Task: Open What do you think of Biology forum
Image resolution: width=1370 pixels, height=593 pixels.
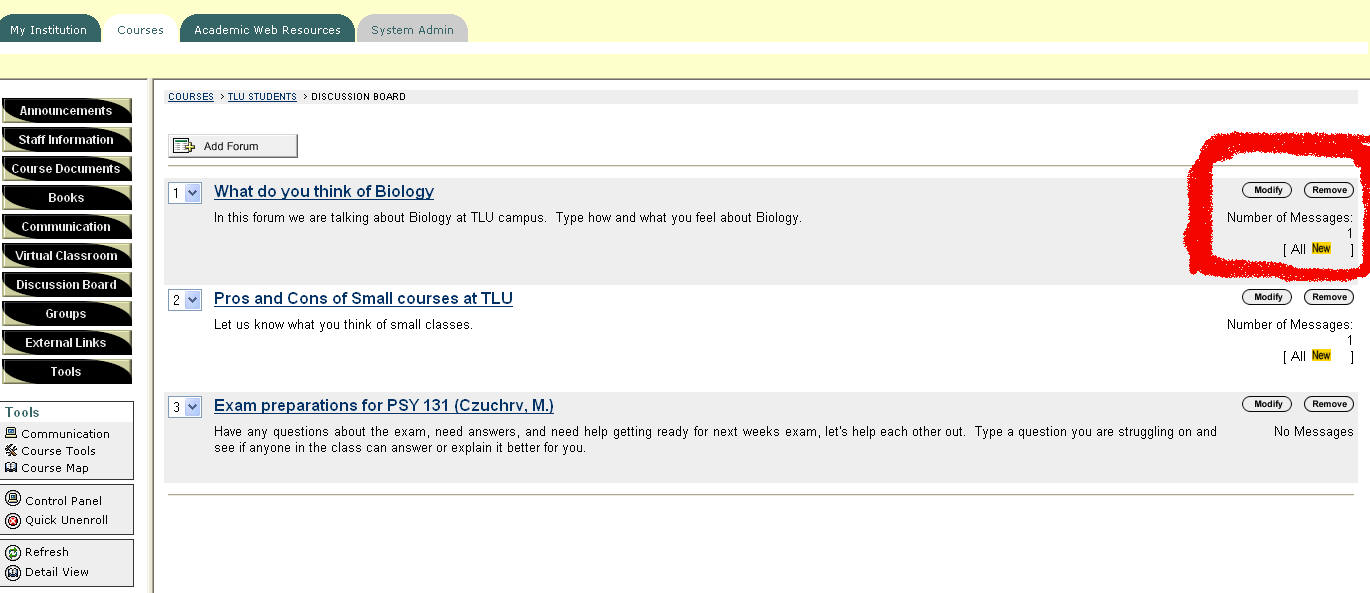Action: 324,191
